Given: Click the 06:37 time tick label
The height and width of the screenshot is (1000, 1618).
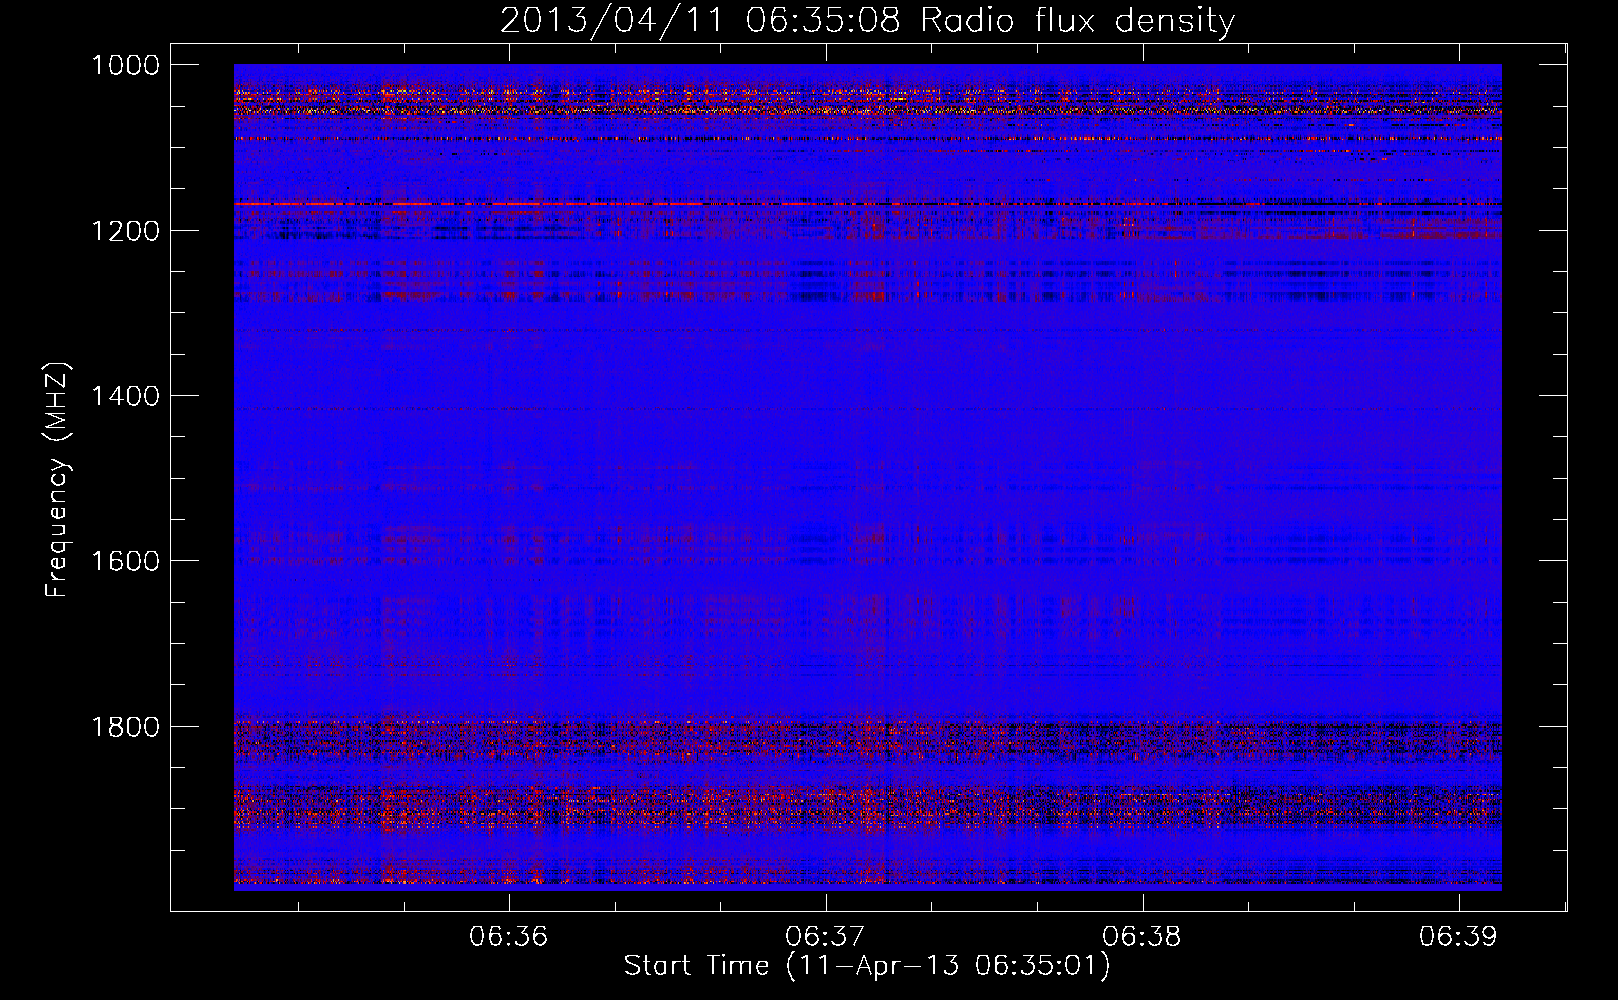Looking at the screenshot, I should click(826, 936).
